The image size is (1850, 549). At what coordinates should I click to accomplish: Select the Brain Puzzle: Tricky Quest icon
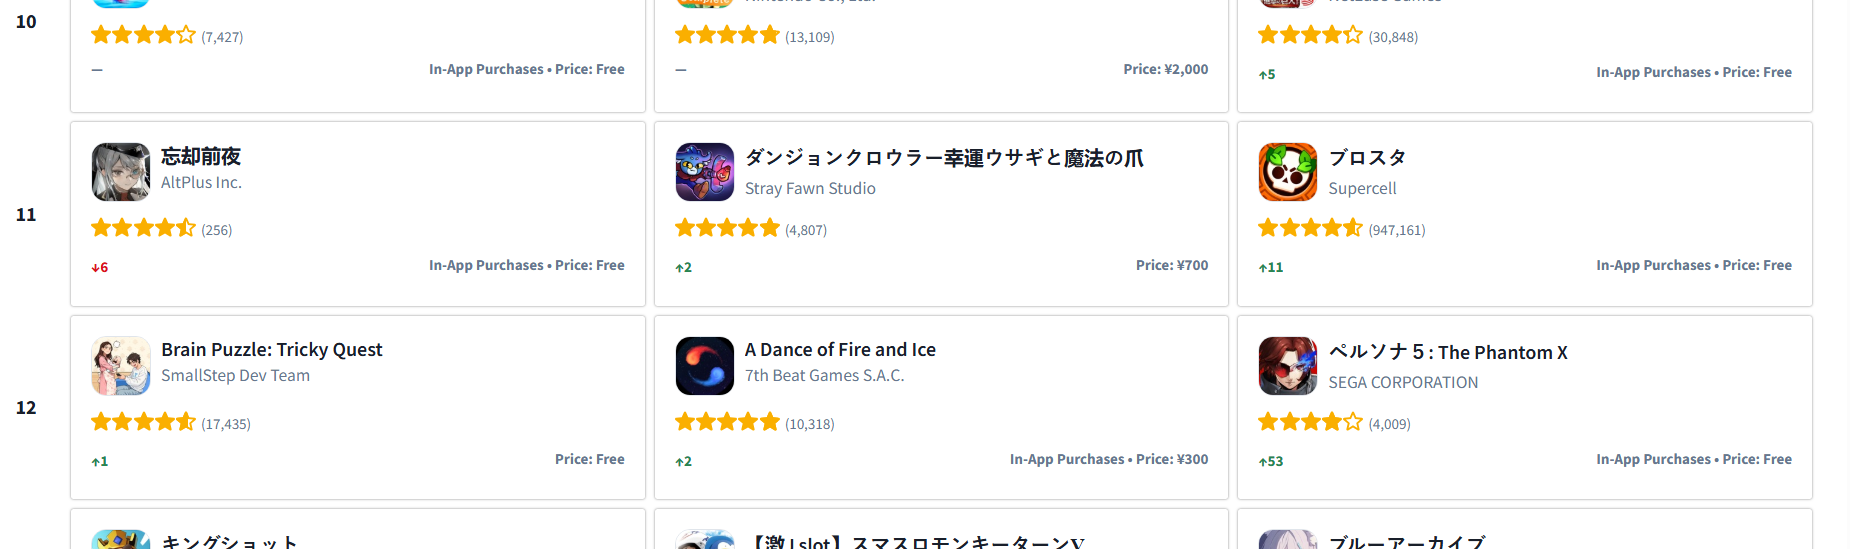120,366
